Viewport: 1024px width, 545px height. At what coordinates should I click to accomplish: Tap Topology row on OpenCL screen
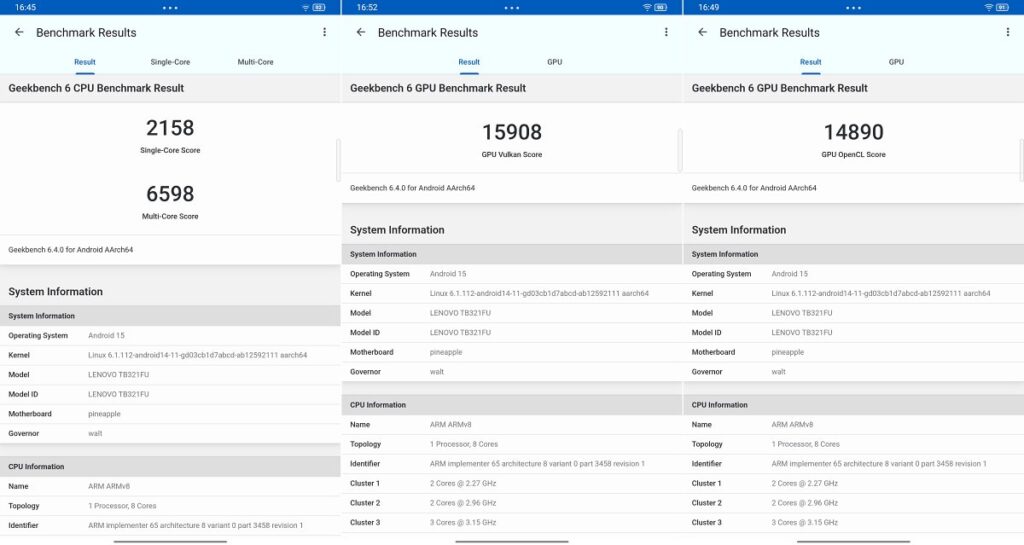854,444
